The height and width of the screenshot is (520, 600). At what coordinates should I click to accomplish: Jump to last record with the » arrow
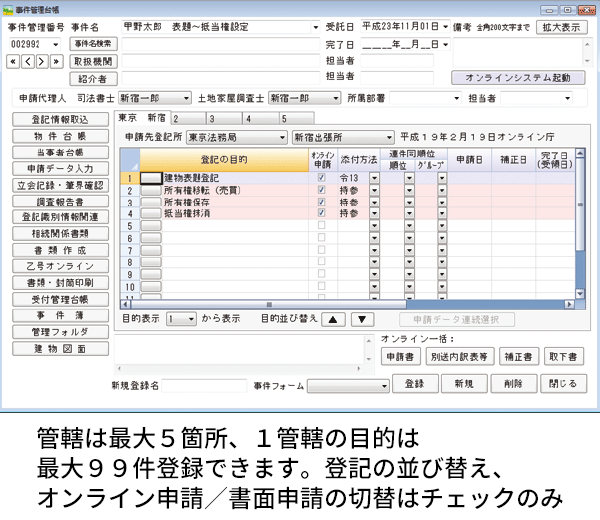pos(56,62)
